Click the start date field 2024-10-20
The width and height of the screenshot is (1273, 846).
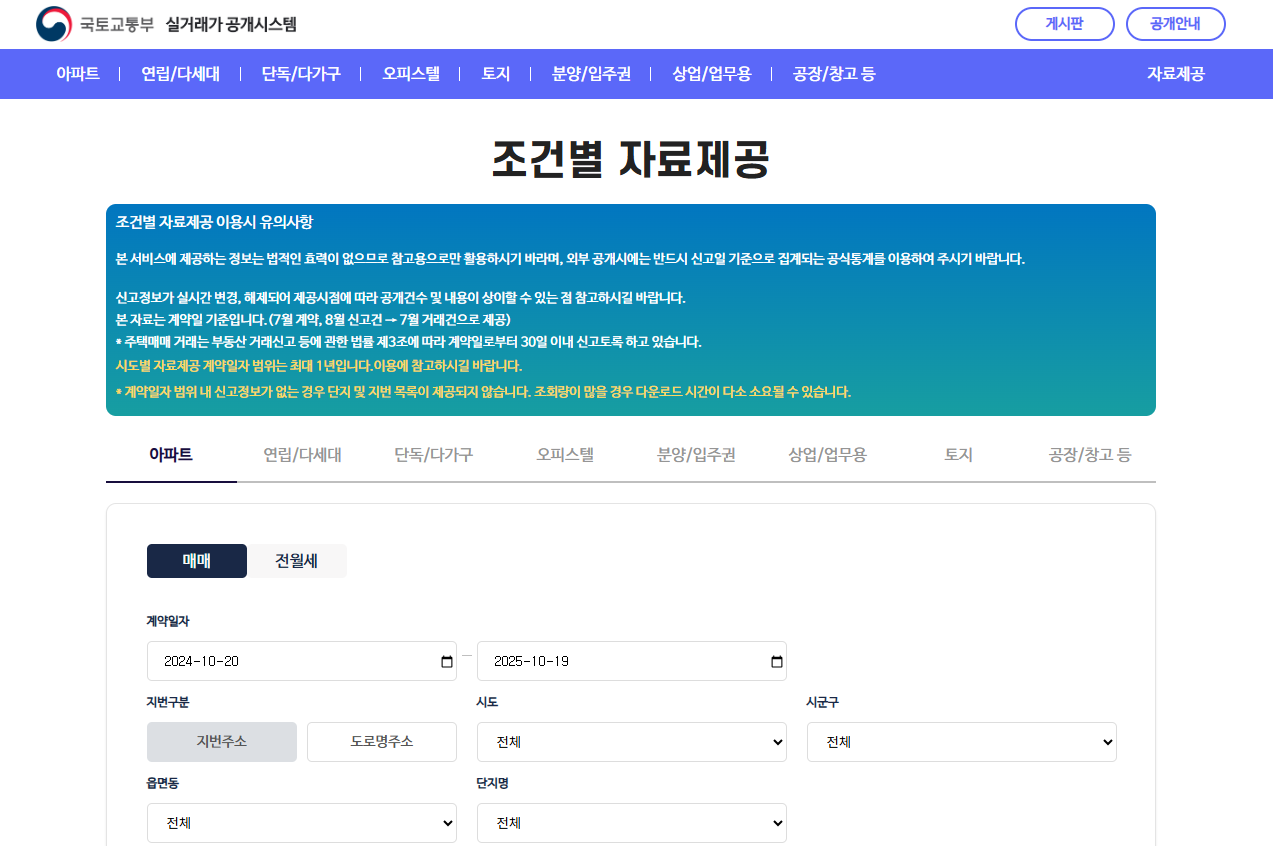pos(302,661)
